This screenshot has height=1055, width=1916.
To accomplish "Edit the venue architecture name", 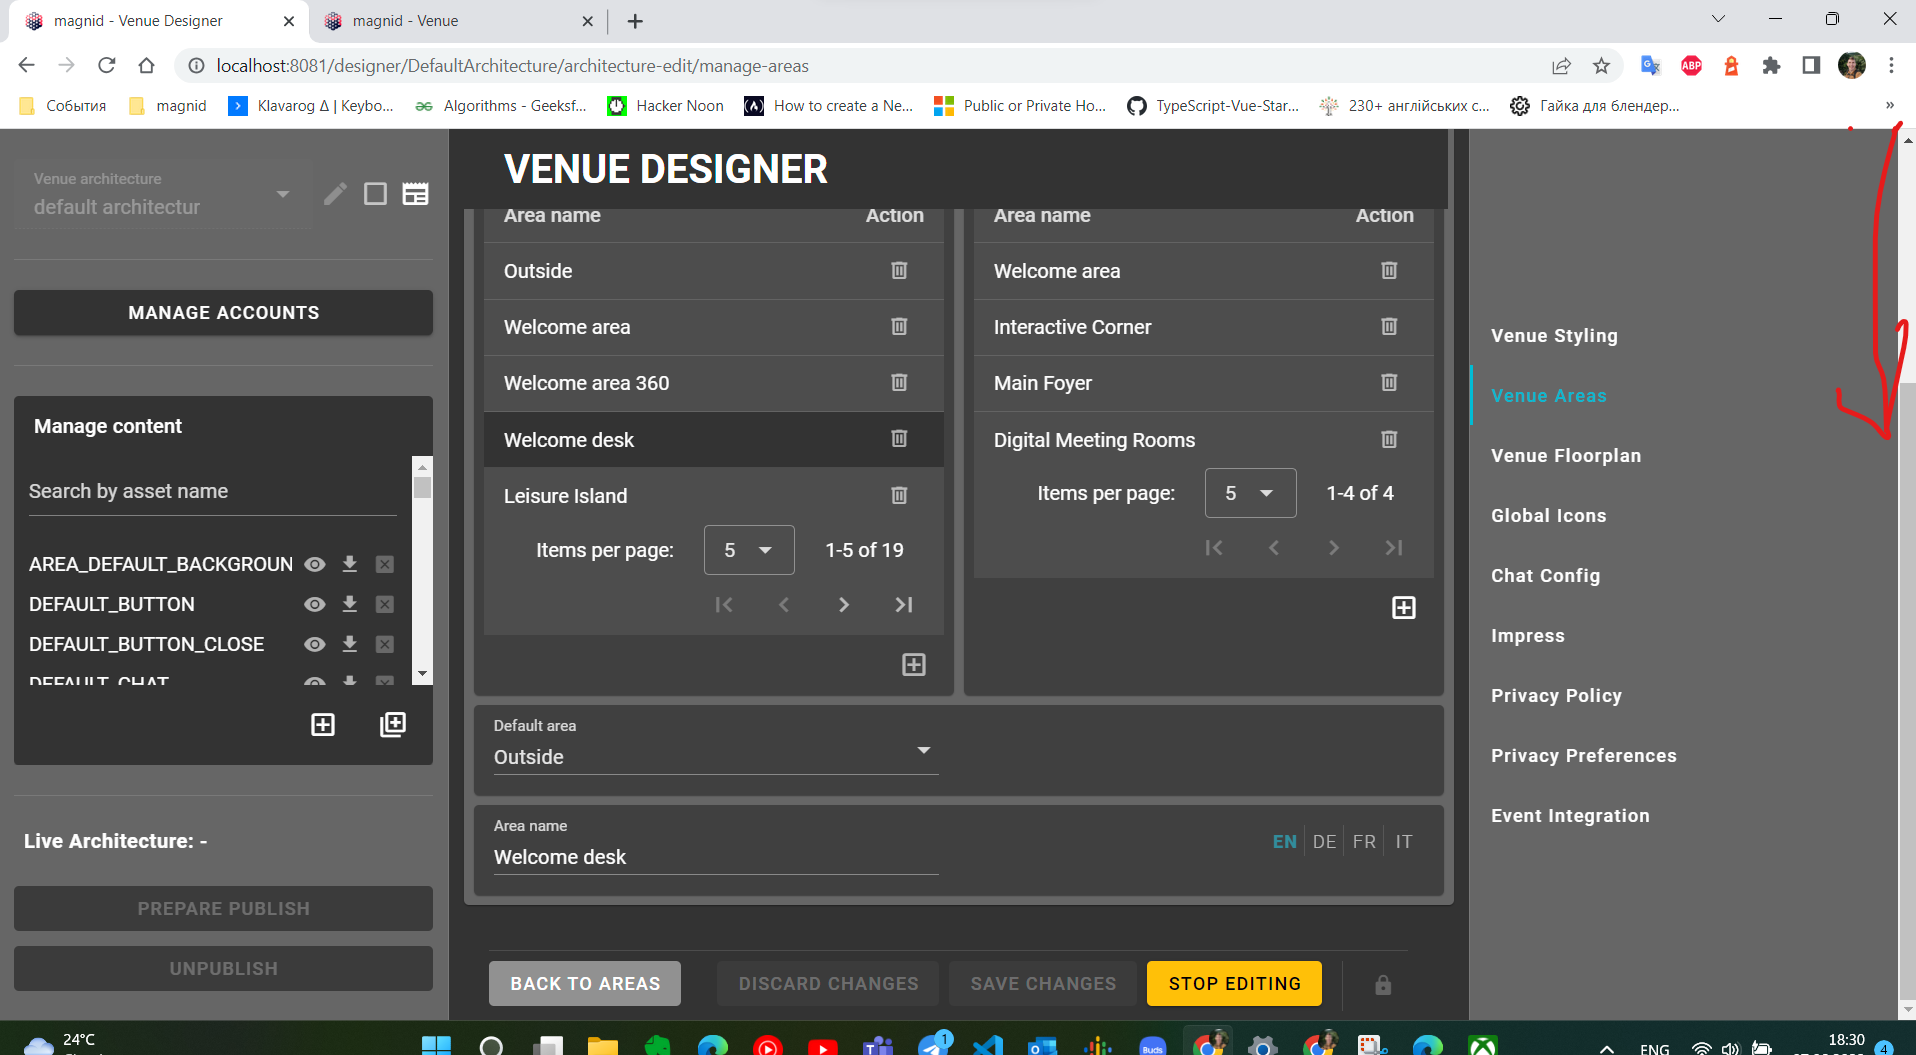I will (x=335, y=193).
